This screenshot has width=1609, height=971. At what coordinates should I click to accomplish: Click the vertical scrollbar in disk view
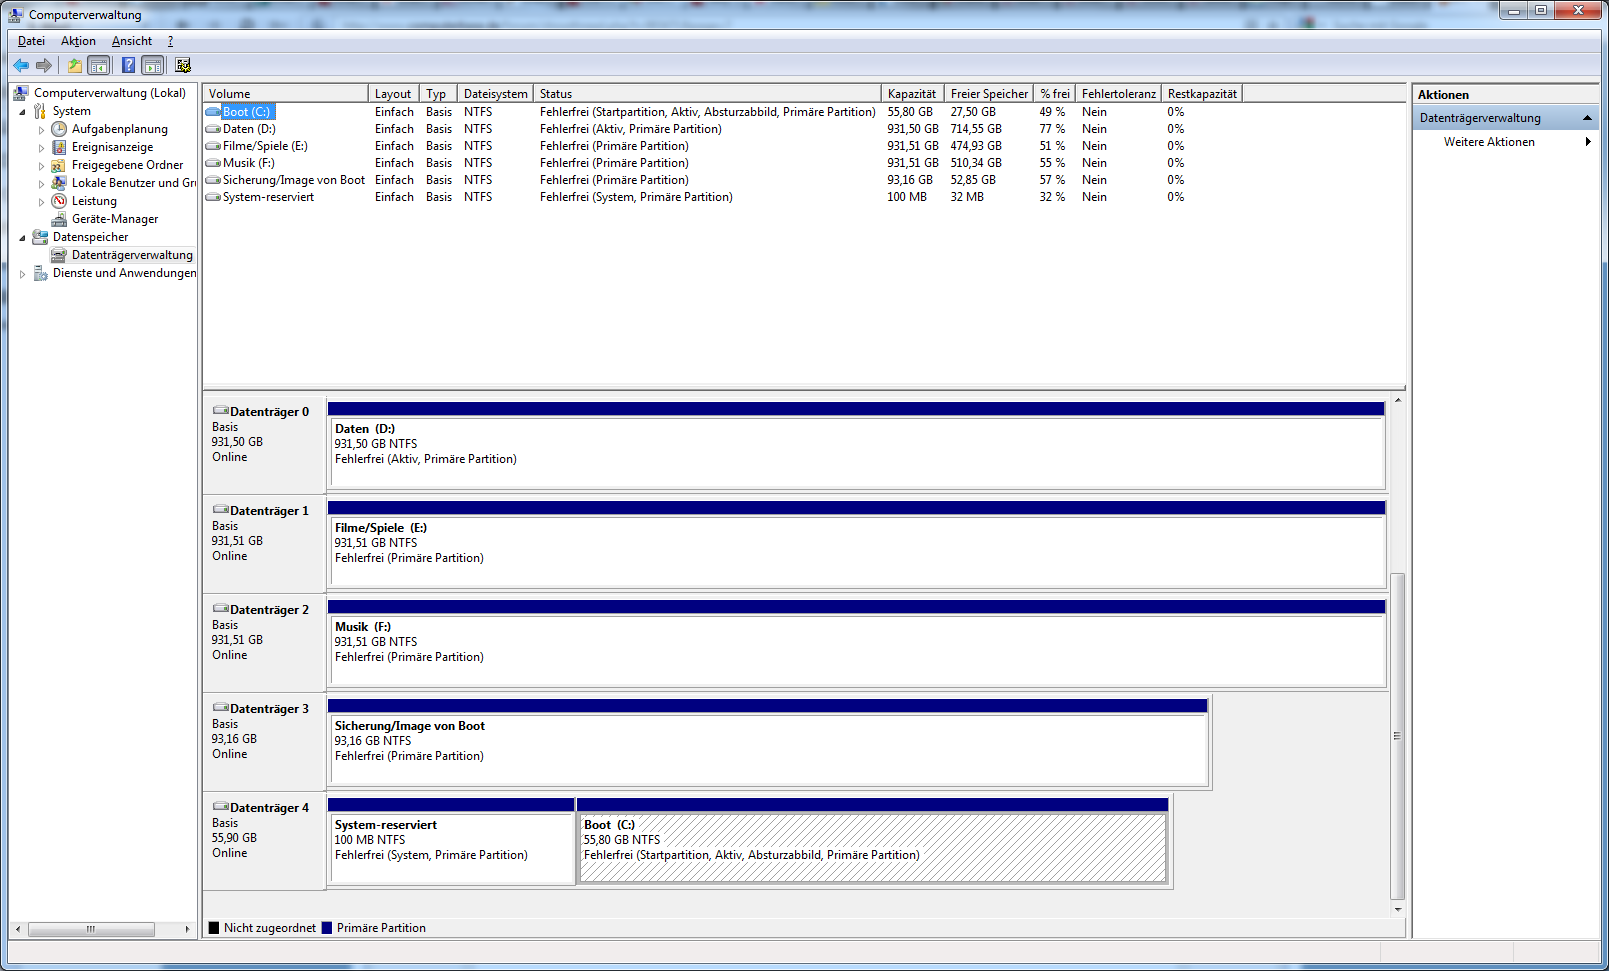click(1398, 736)
